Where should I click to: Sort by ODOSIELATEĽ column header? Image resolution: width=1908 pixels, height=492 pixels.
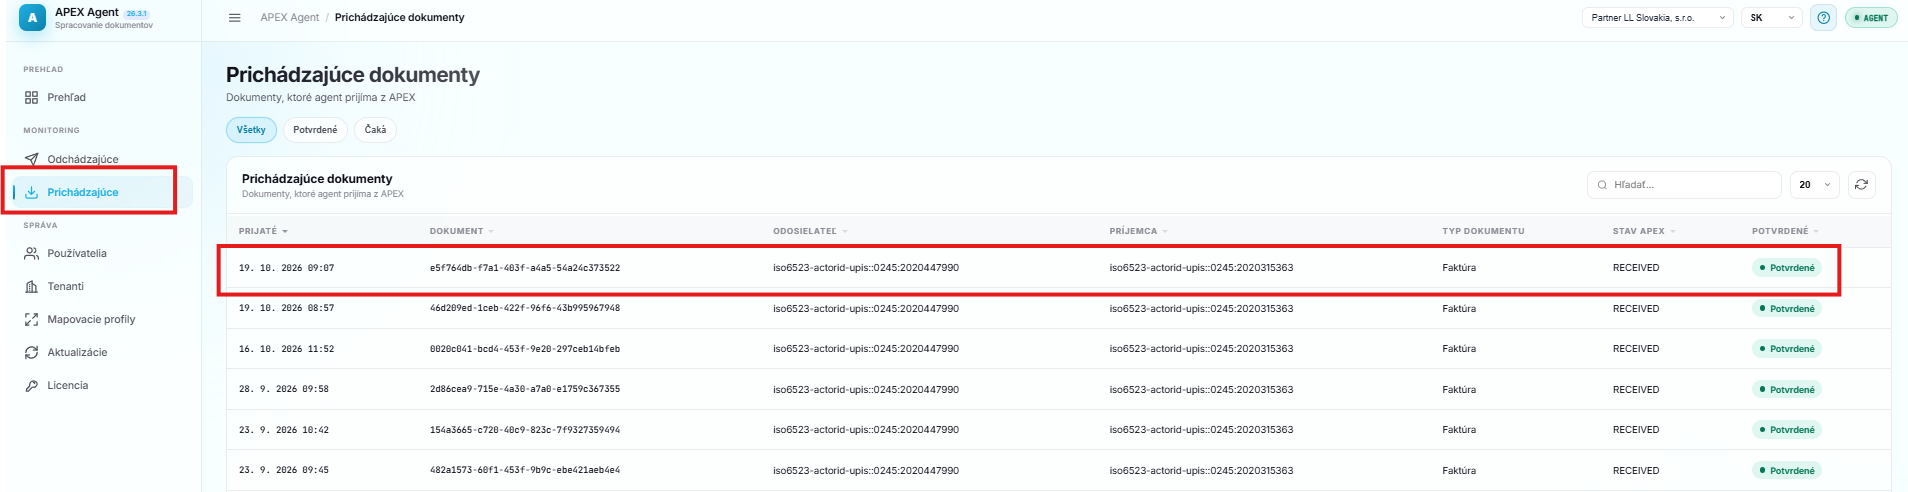click(x=810, y=231)
